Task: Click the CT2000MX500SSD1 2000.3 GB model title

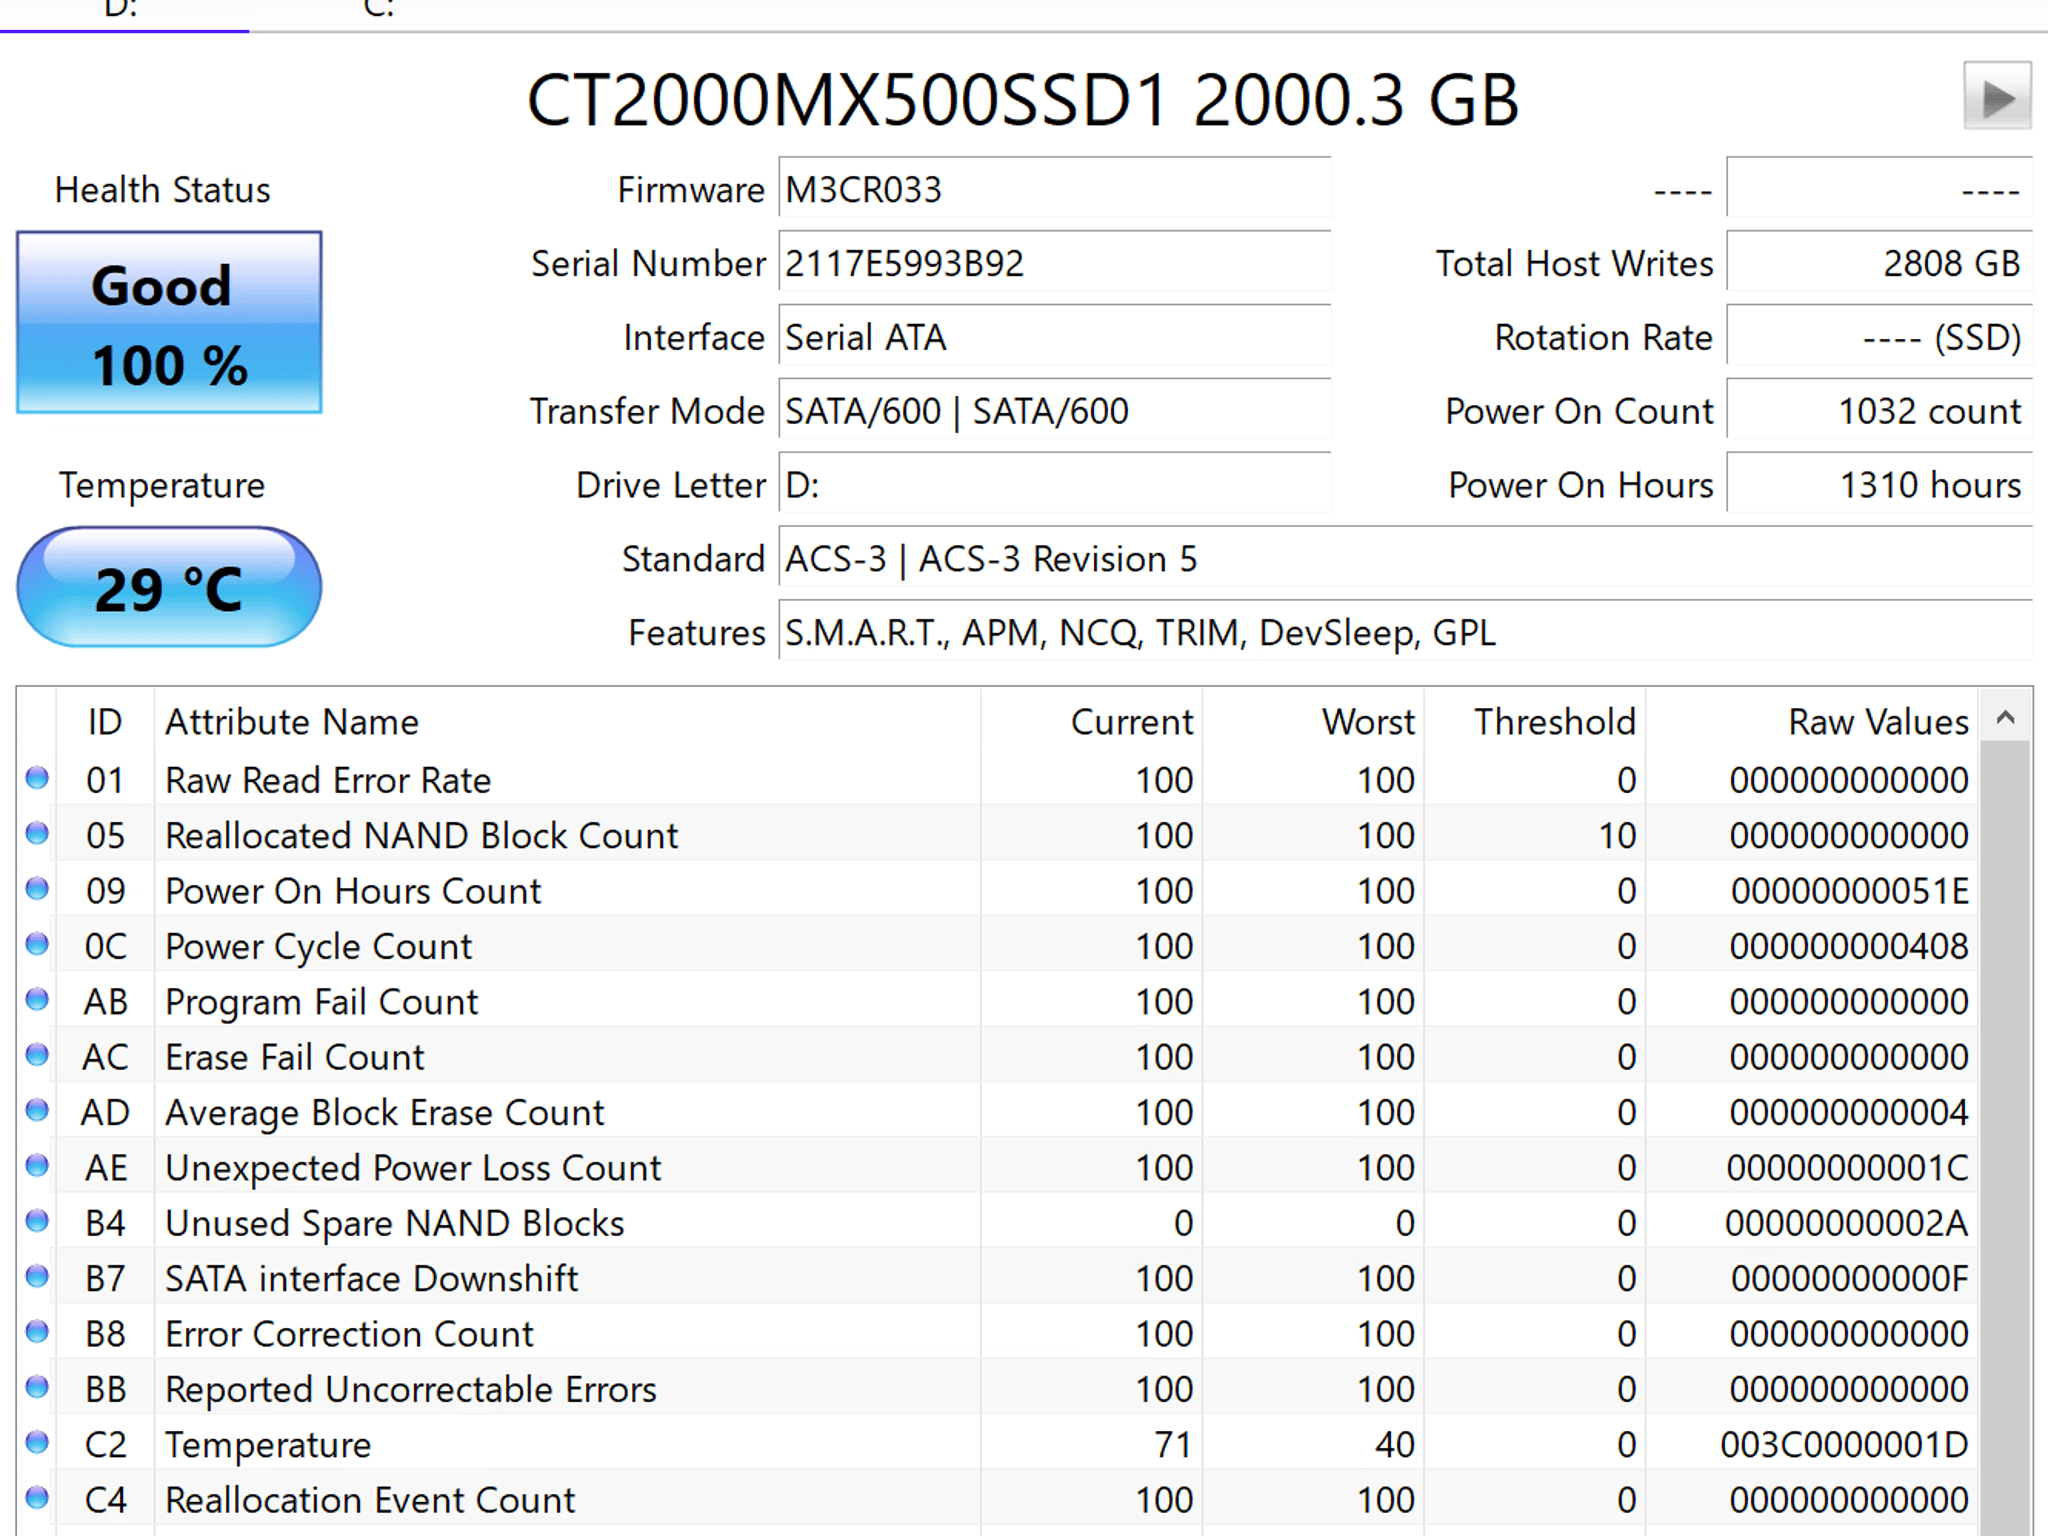Action: (x=1023, y=100)
